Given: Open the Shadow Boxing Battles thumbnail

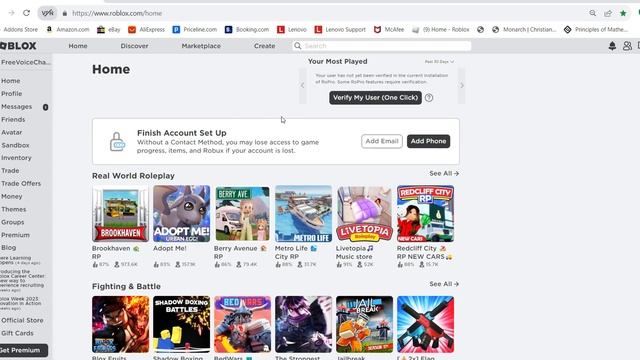Looking at the screenshot, I should coord(182,324).
